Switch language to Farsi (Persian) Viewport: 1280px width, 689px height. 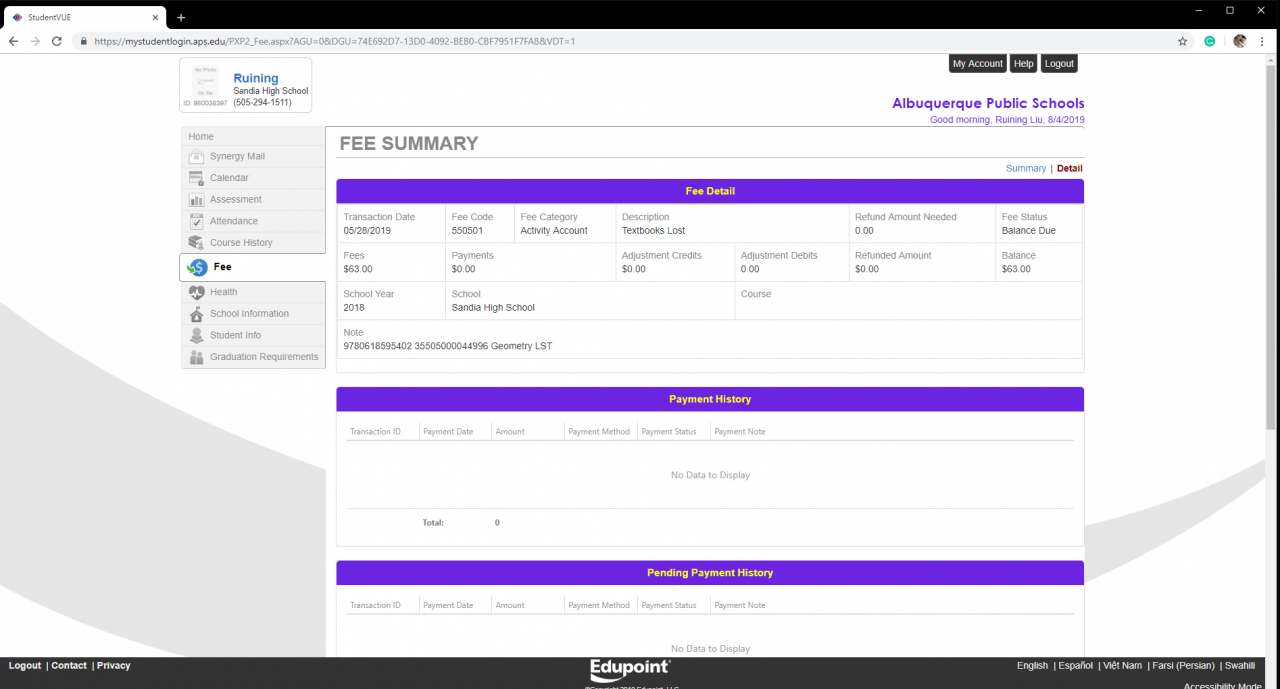pos(1183,665)
